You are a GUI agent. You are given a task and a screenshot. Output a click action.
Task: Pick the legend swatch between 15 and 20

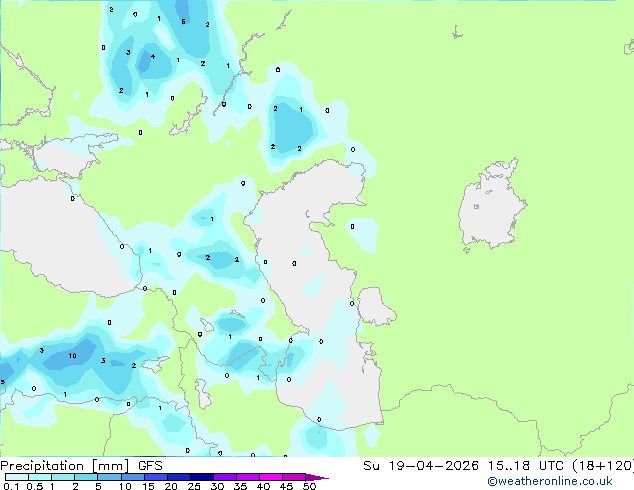pos(155,477)
